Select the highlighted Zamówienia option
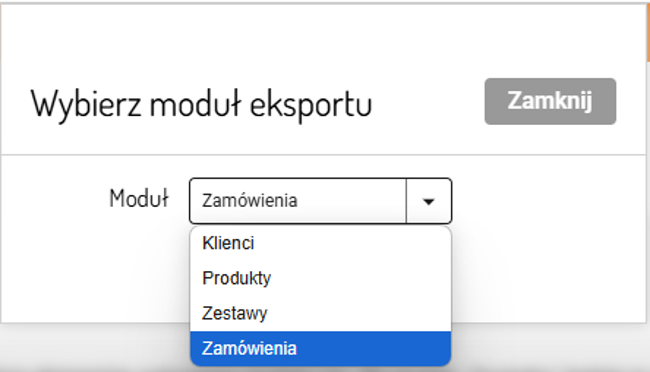The height and width of the screenshot is (372, 650). (320, 348)
